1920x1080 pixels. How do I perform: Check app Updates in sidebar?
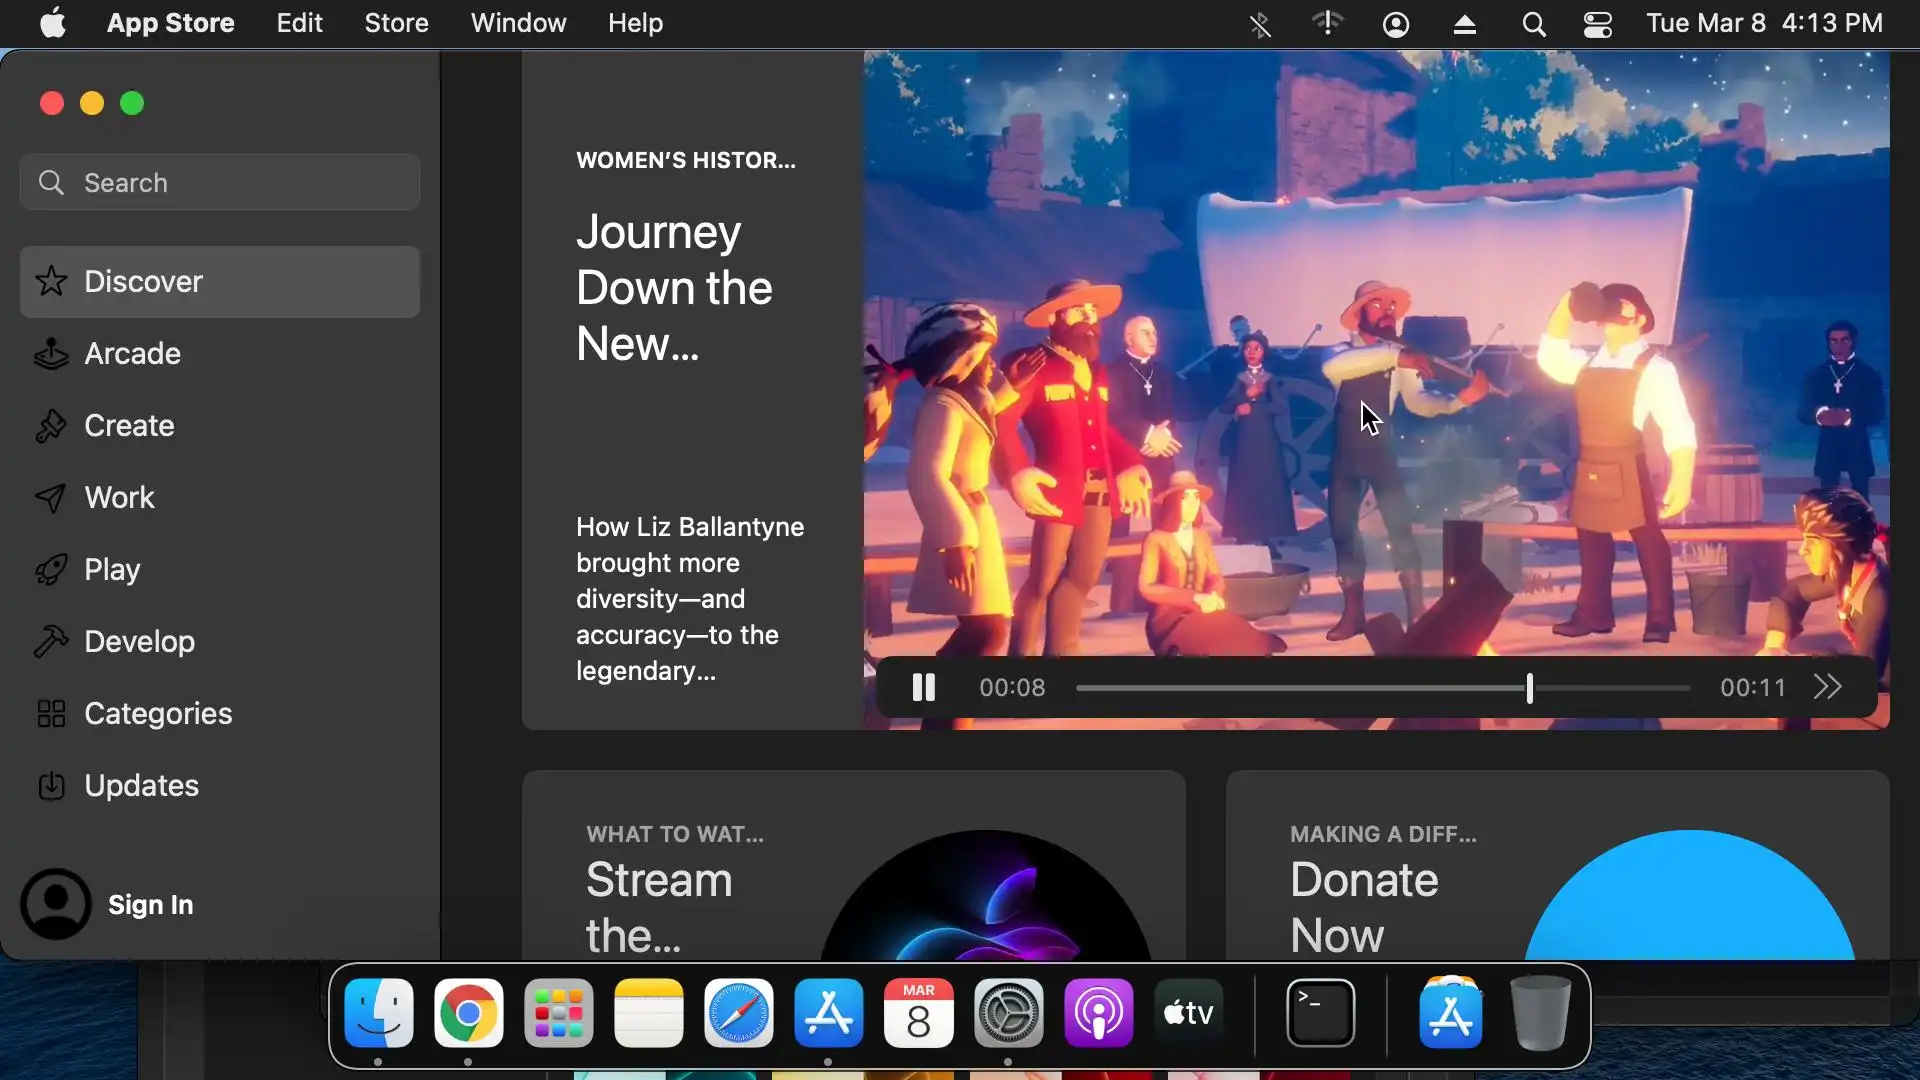pyautogui.click(x=141, y=785)
